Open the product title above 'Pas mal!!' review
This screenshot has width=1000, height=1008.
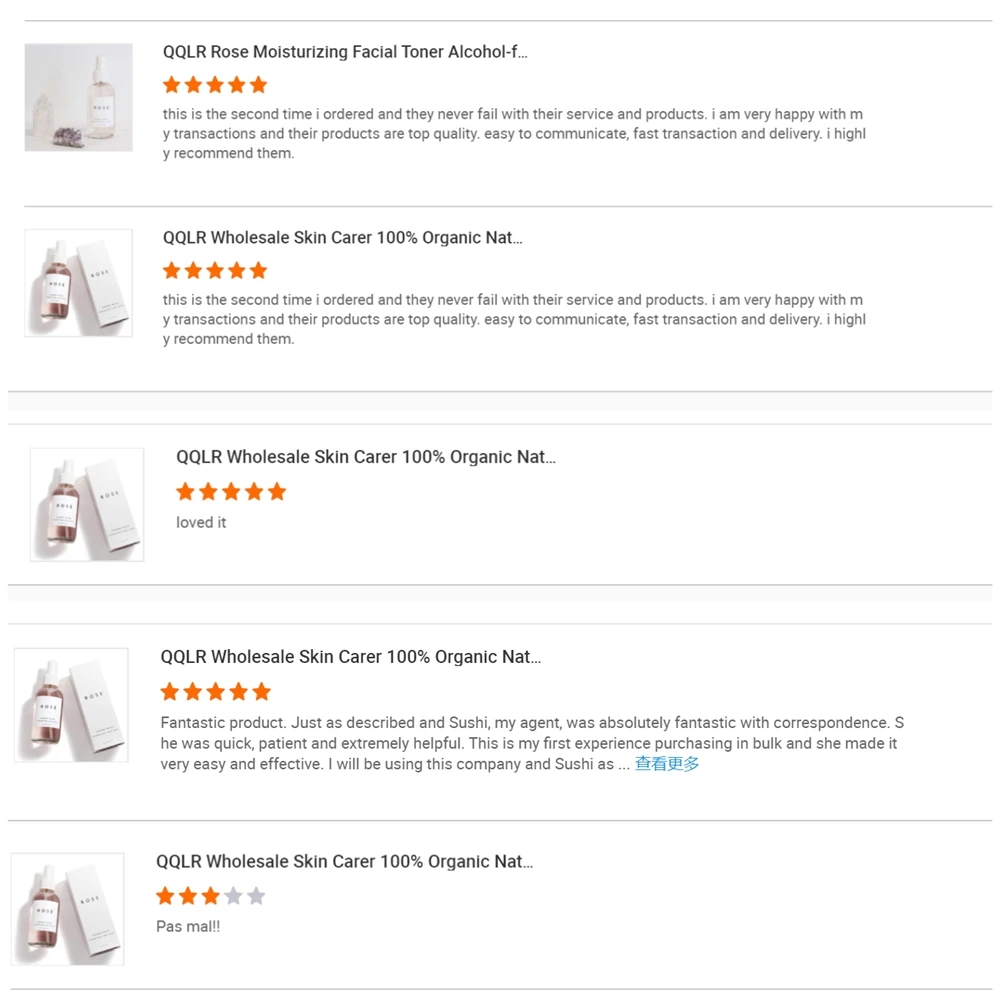coord(344,862)
